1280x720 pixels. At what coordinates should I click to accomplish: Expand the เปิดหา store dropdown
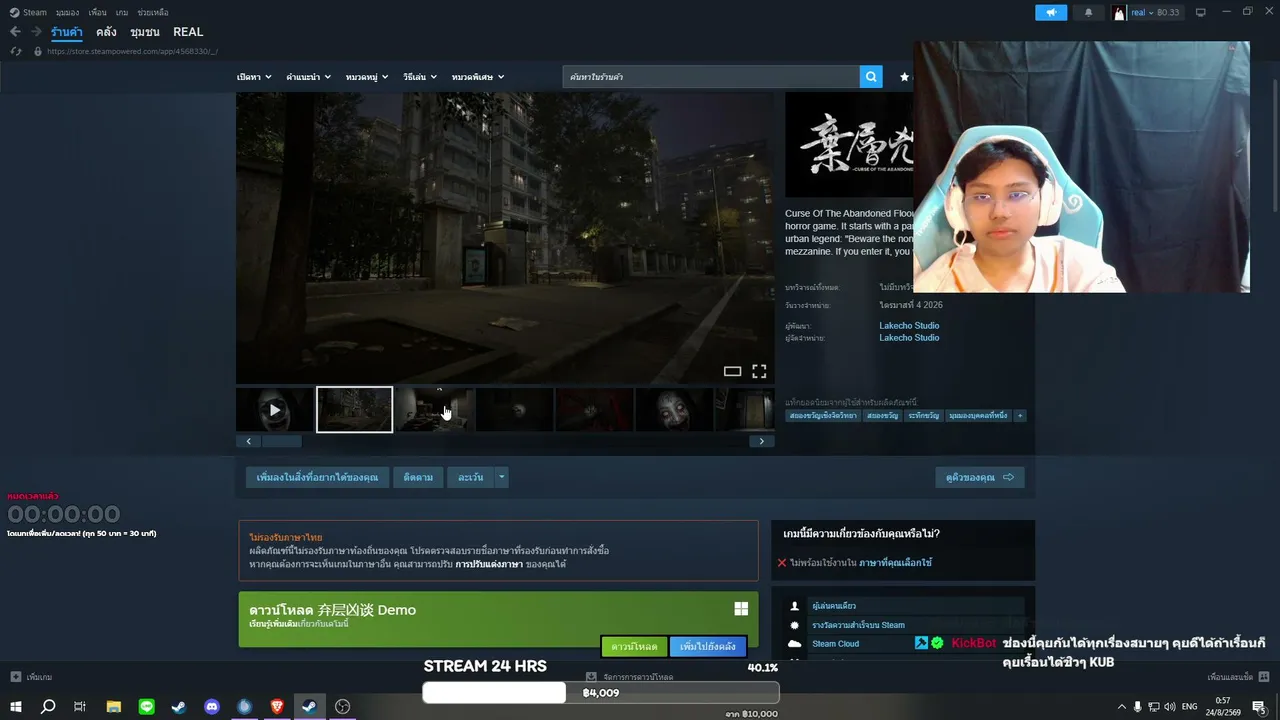(254, 77)
